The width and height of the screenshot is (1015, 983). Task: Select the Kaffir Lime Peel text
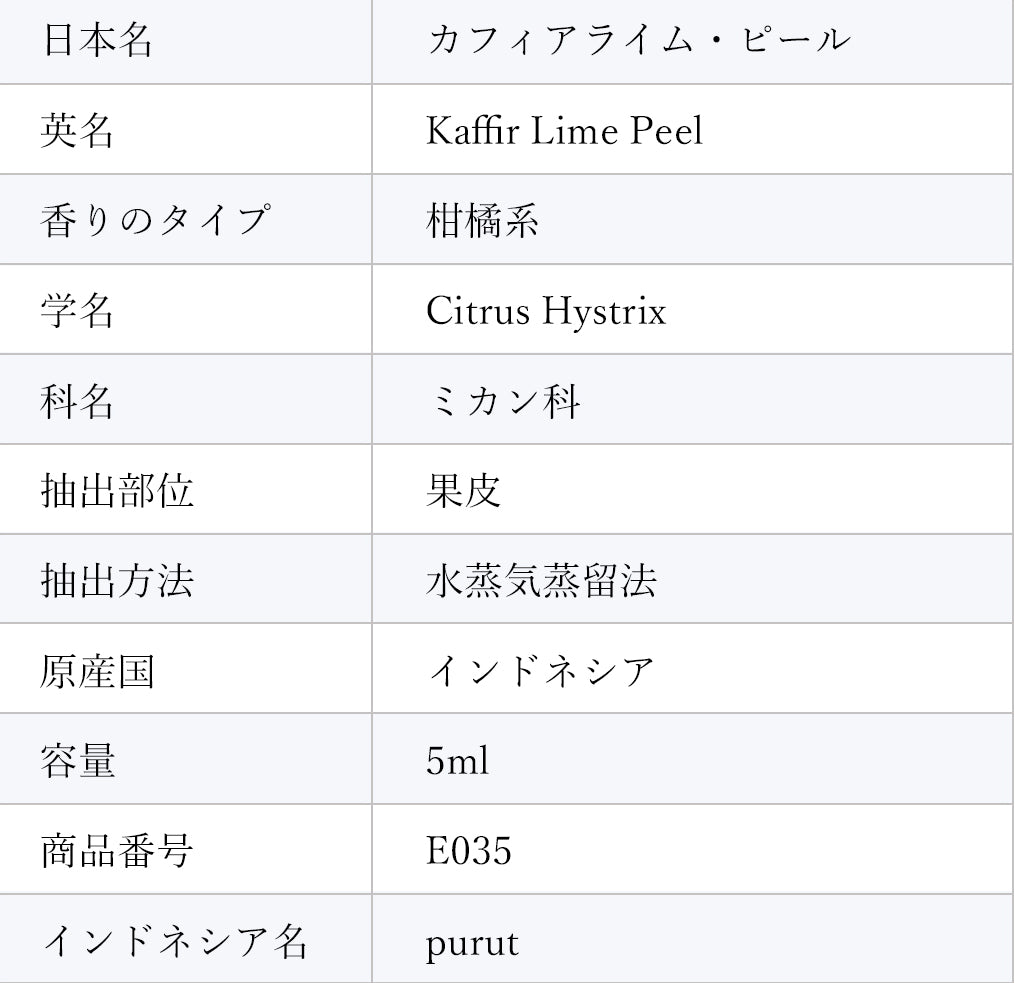(564, 131)
